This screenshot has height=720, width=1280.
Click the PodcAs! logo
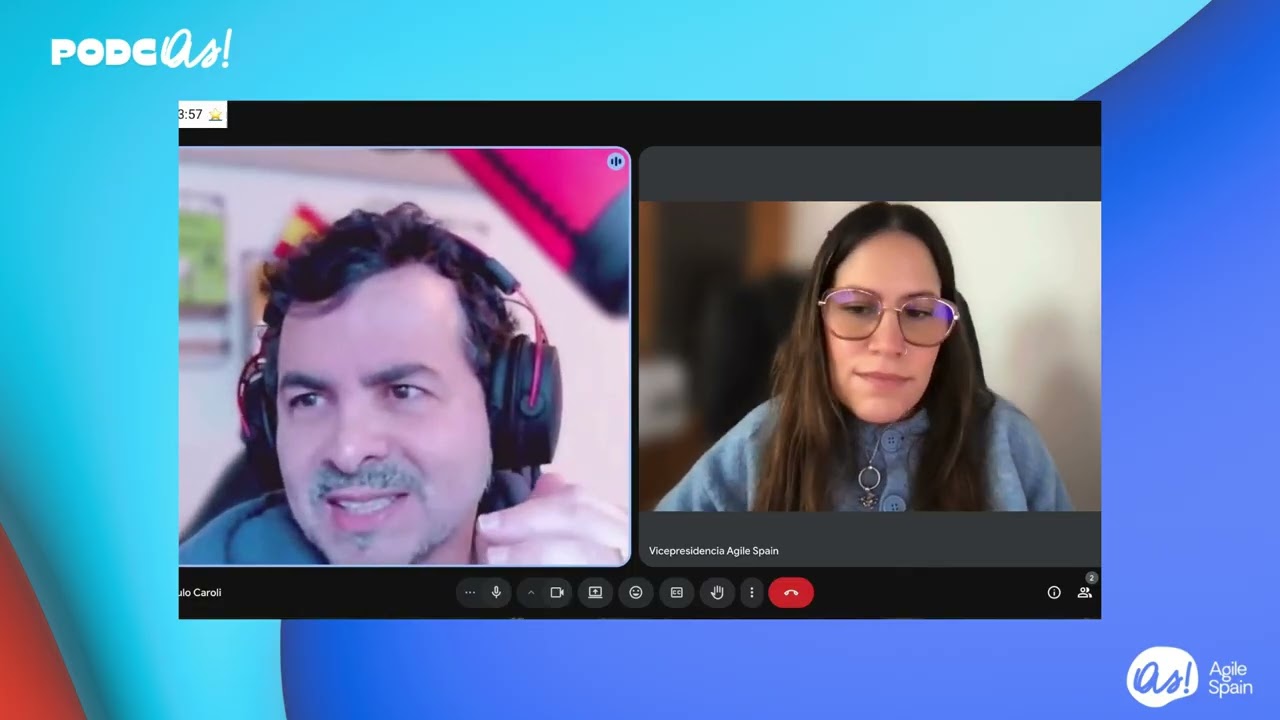coord(141,50)
